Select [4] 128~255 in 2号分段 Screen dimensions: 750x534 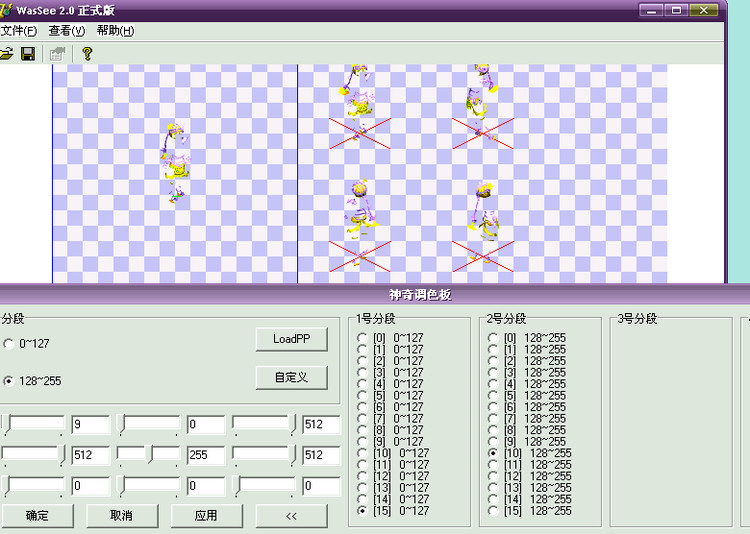527,384
